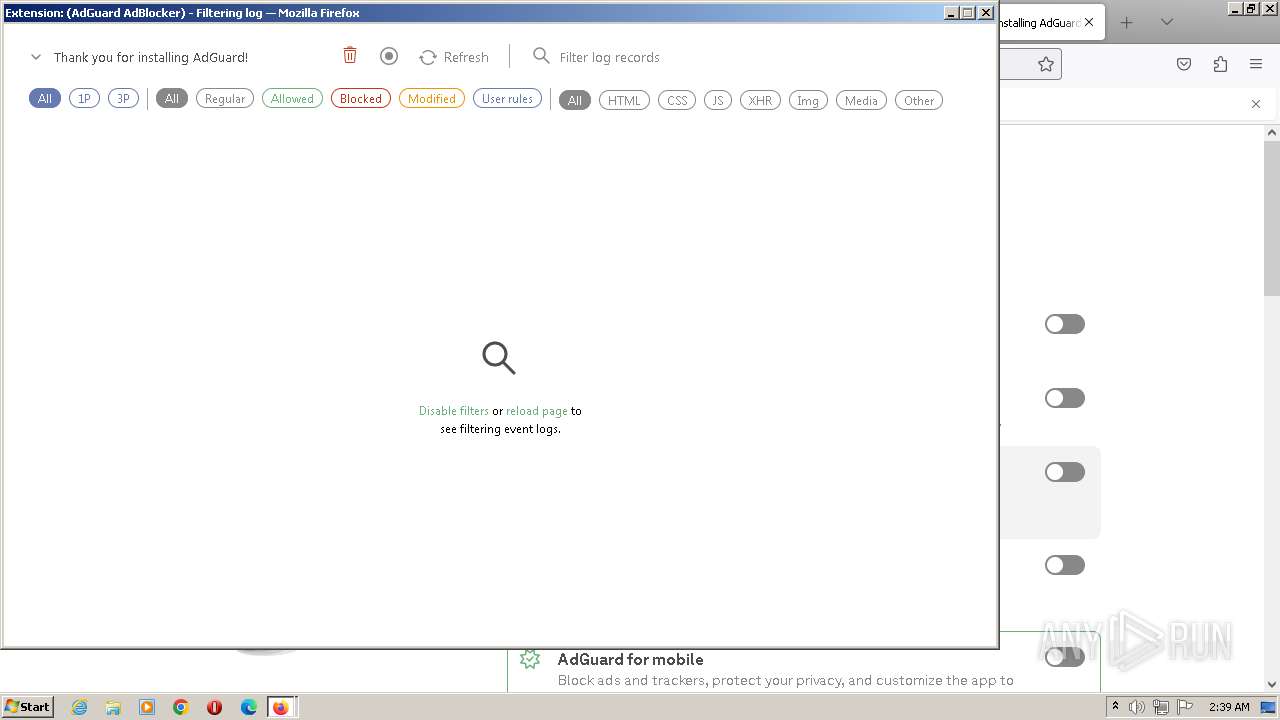Filter by XHR request type

click(760, 100)
